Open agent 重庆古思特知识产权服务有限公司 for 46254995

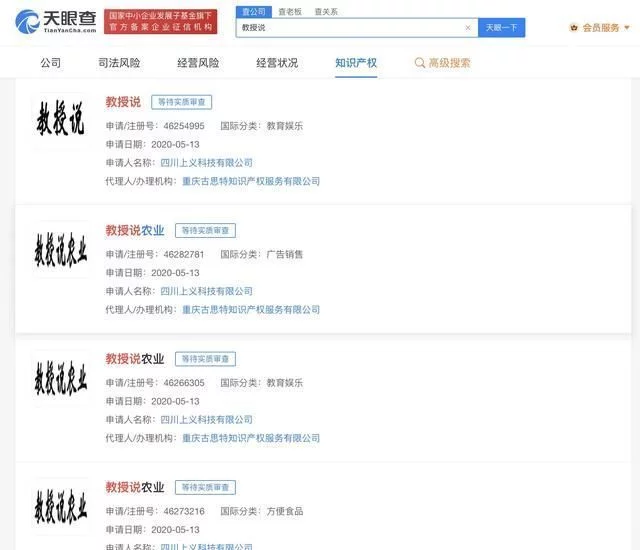[x=251, y=181]
